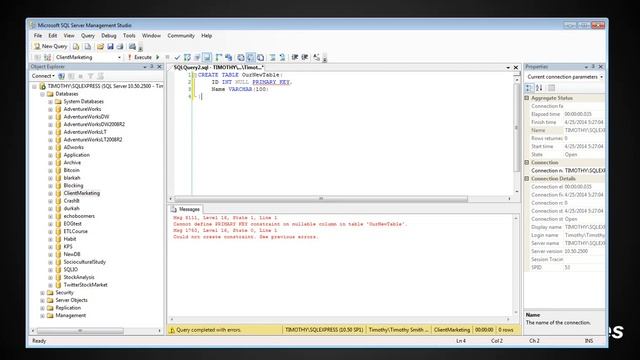Open the Help menu
This screenshot has width=640, height=360.
(207, 36)
